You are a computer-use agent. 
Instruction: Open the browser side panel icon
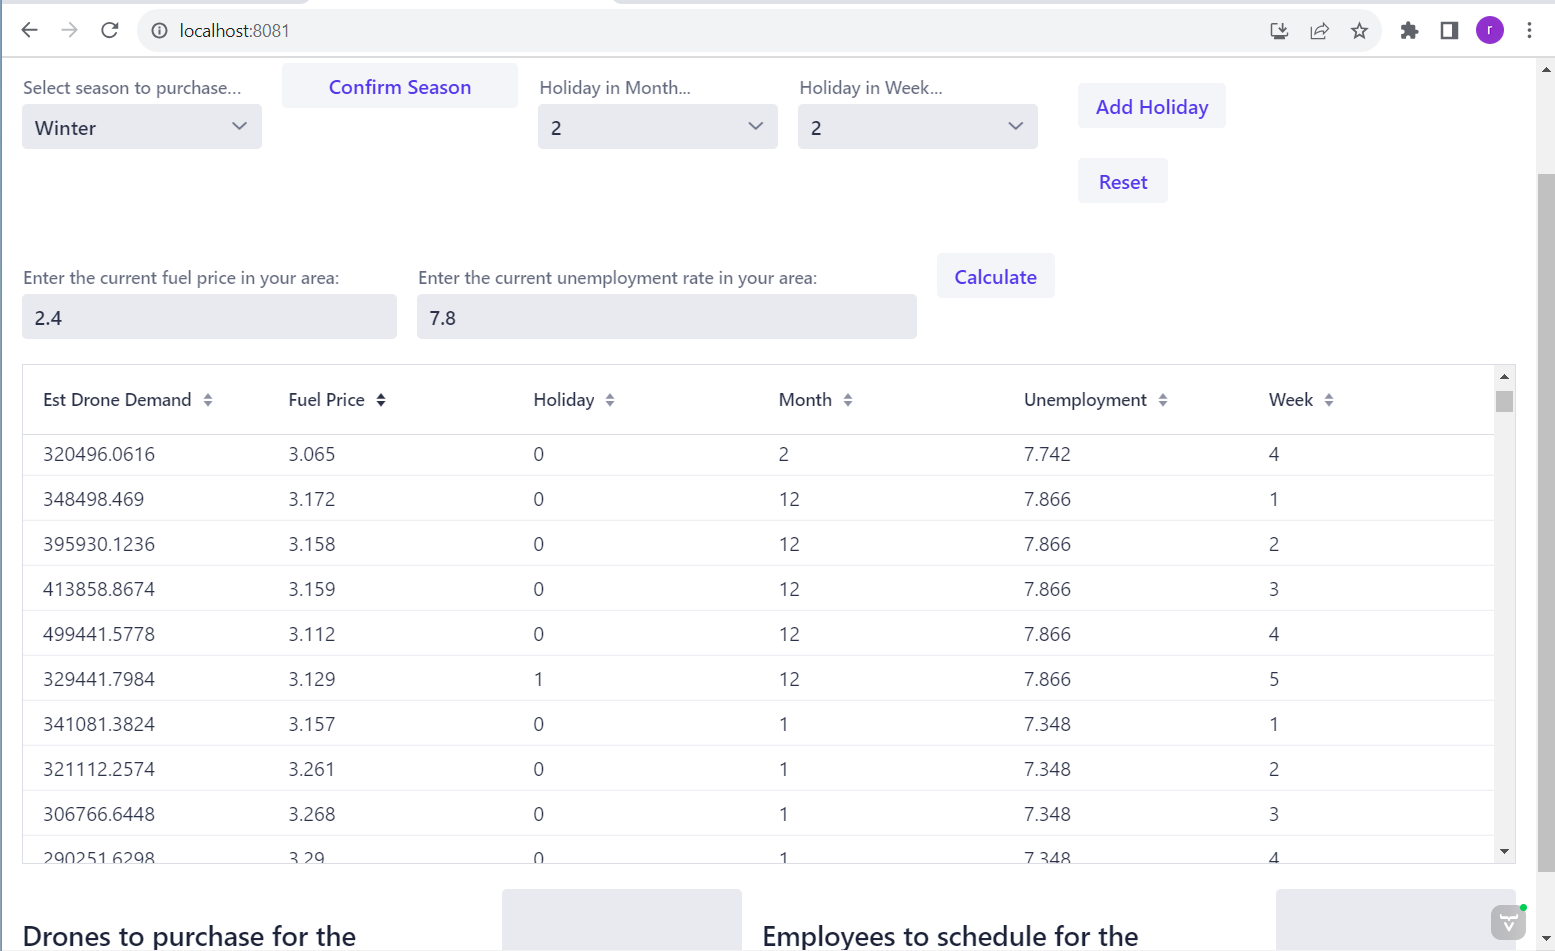[1449, 31]
